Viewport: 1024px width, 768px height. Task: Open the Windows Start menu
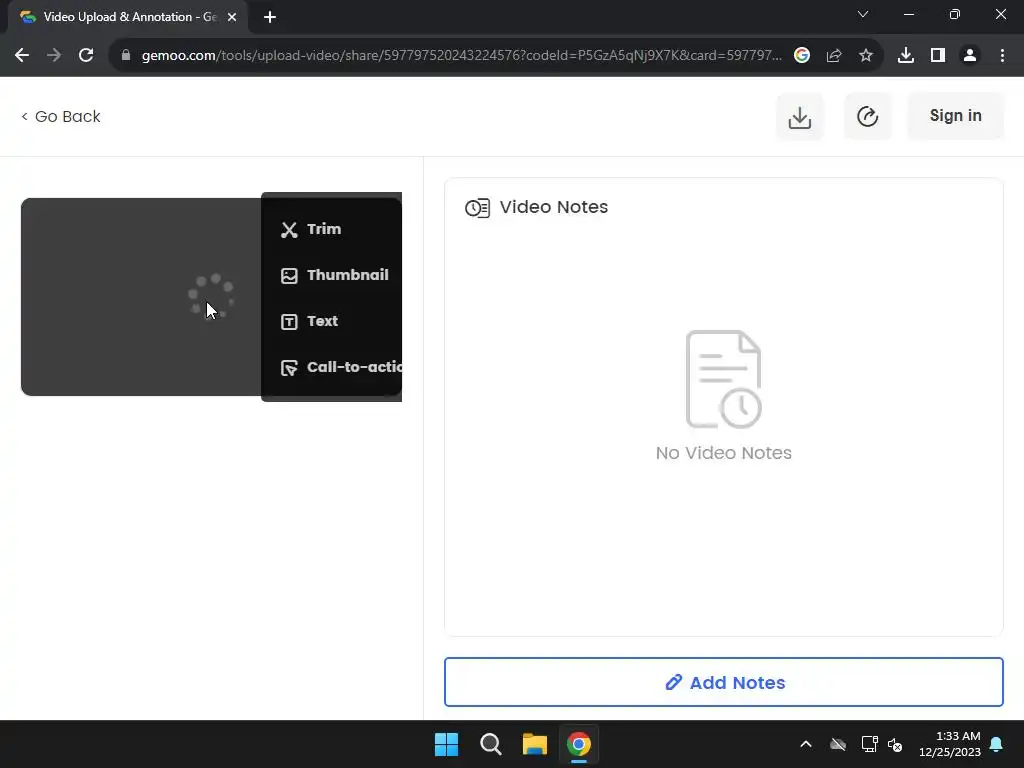pyautogui.click(x=447, y=744)
